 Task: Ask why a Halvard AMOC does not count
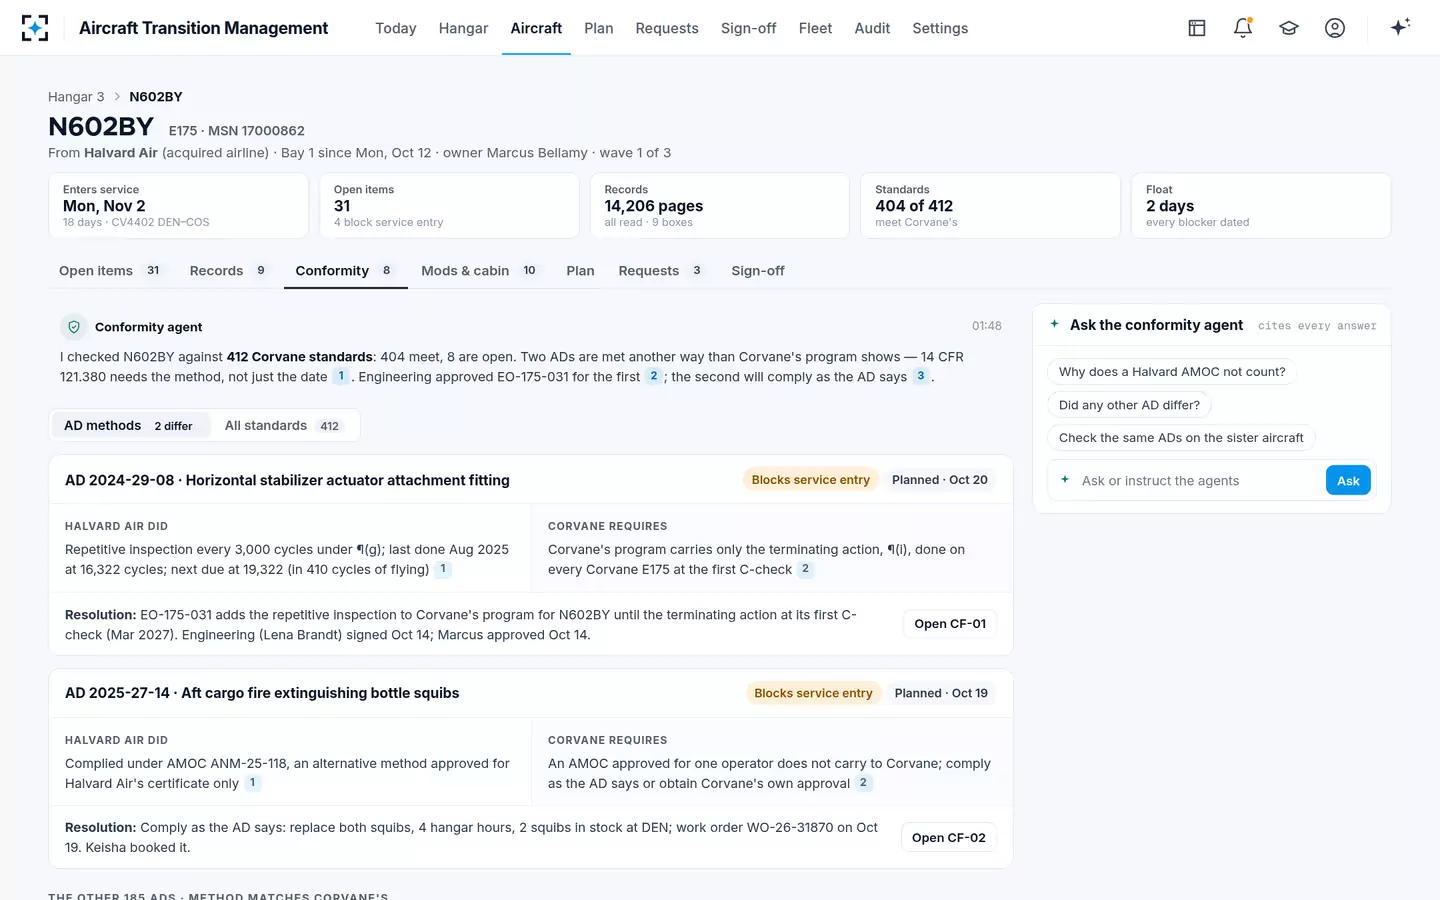(x=1172, y=372)
